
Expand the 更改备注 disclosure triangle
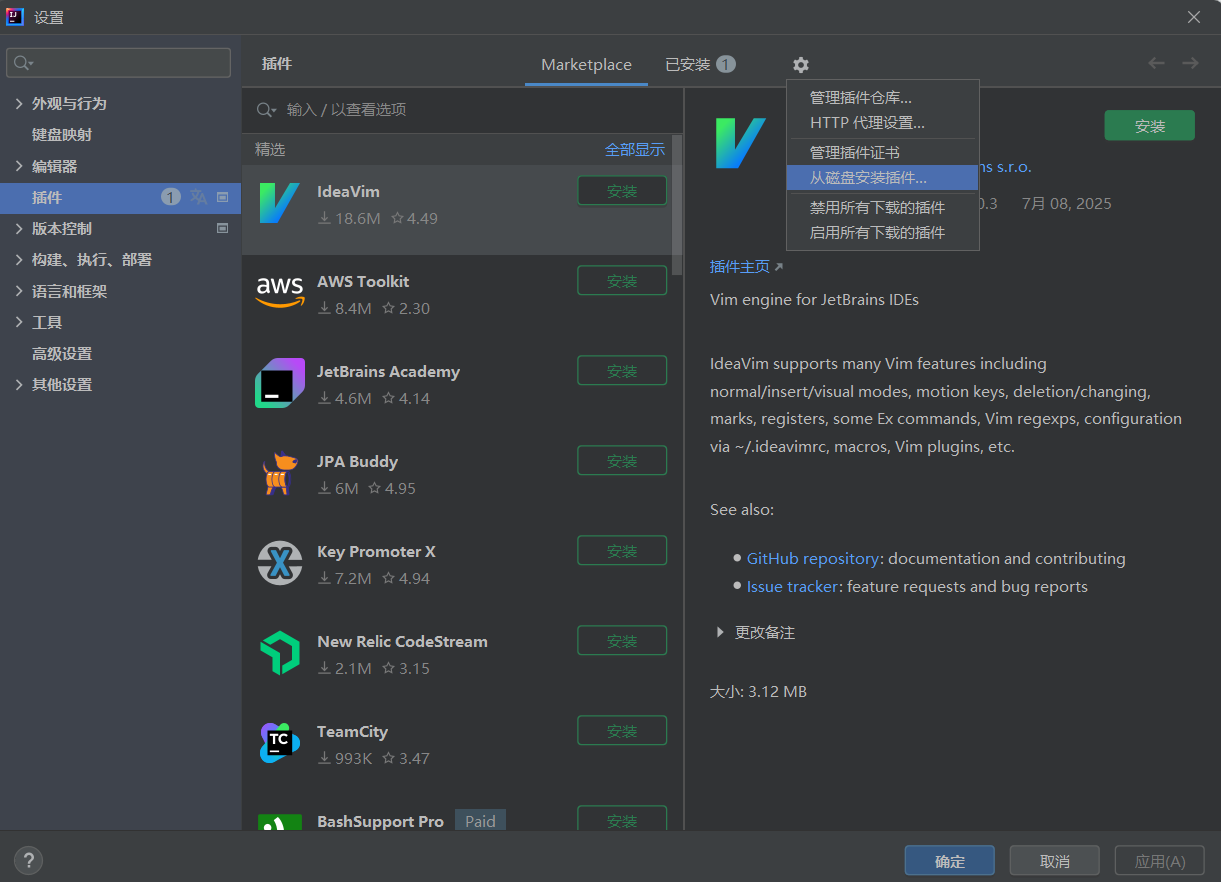[x=720, y=632]
